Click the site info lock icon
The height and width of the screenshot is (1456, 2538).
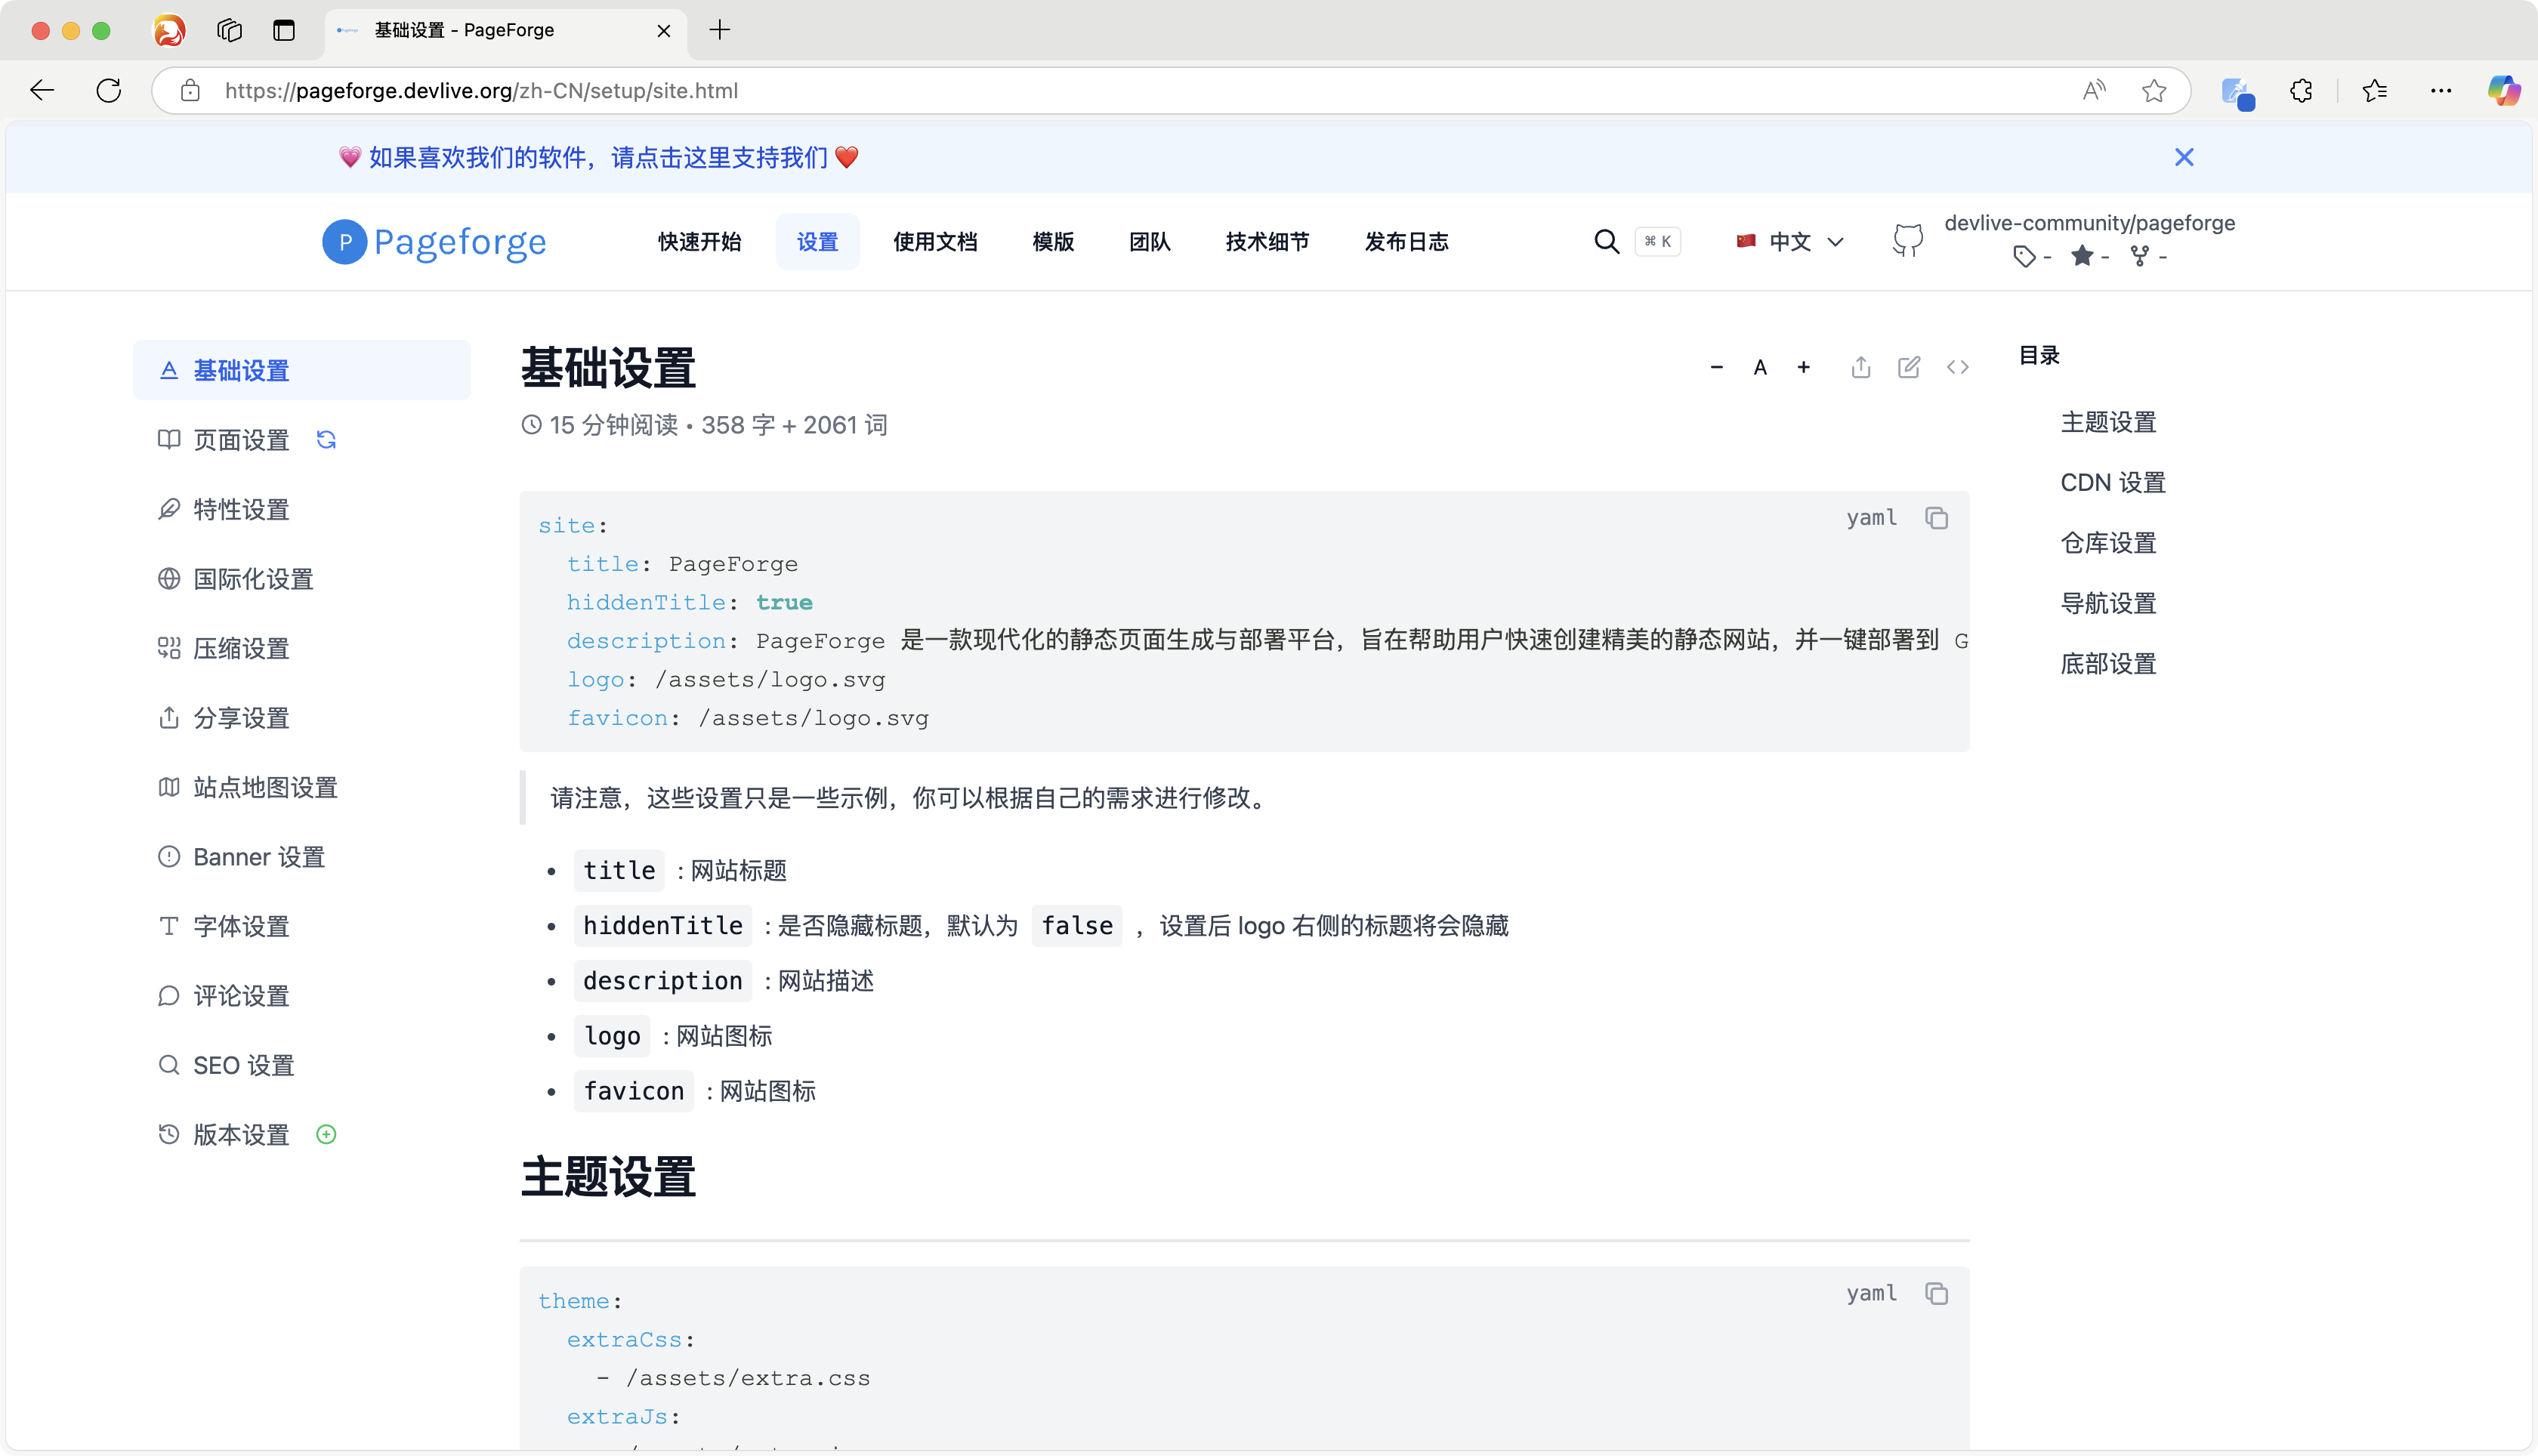tap(190, 91)
